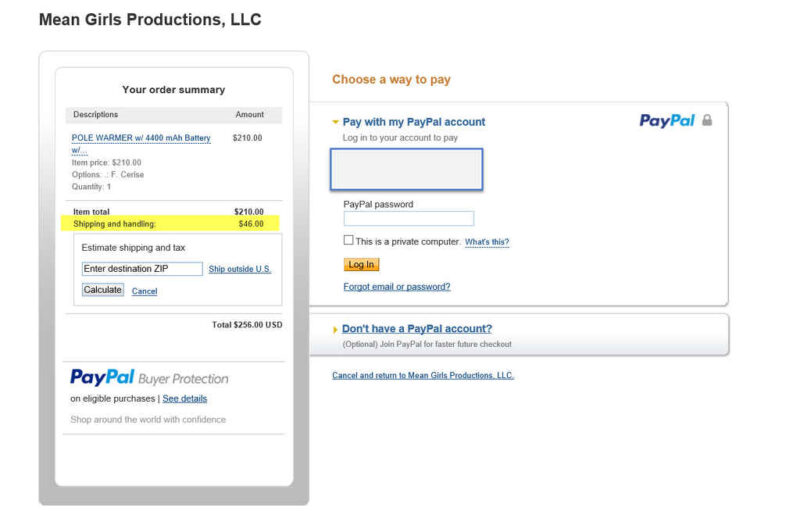This screenshot has height=511, width=800.
Task: Open Forgot email or password link
Action: tap(396, 287)
